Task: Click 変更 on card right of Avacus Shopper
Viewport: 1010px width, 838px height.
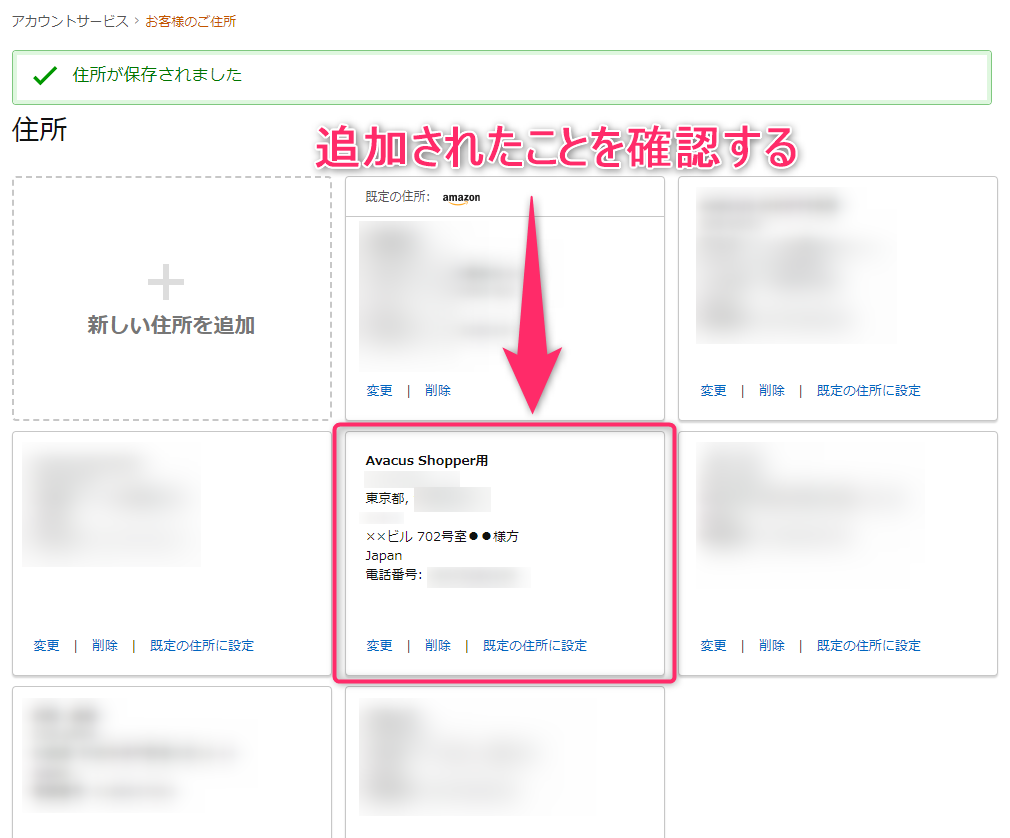Action: click(713, 646)
